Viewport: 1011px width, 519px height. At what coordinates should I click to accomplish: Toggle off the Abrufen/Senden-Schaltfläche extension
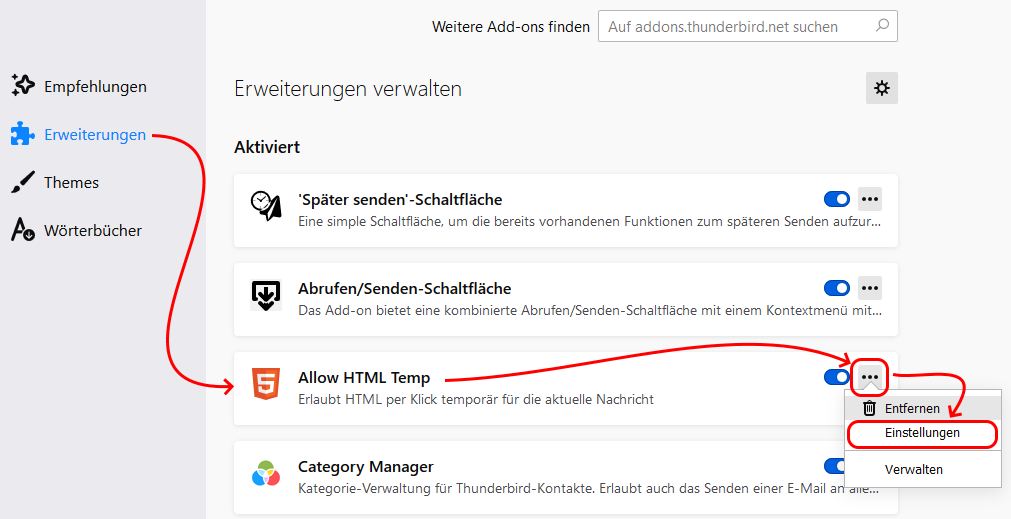(837, 288)
